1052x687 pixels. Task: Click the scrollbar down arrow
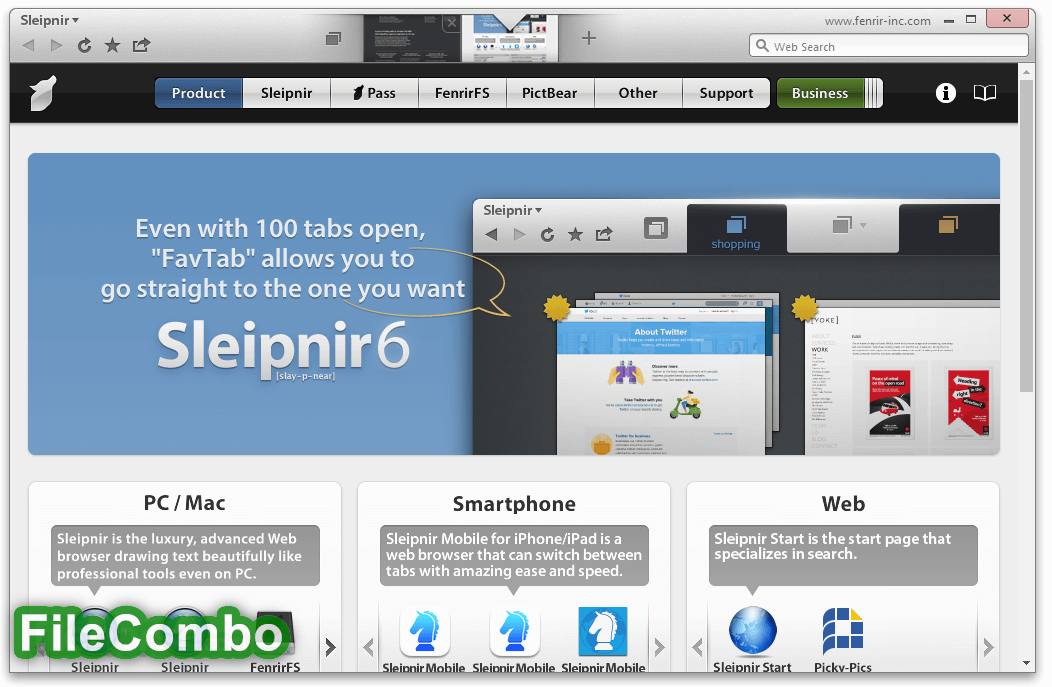[x=1027, y=663]
